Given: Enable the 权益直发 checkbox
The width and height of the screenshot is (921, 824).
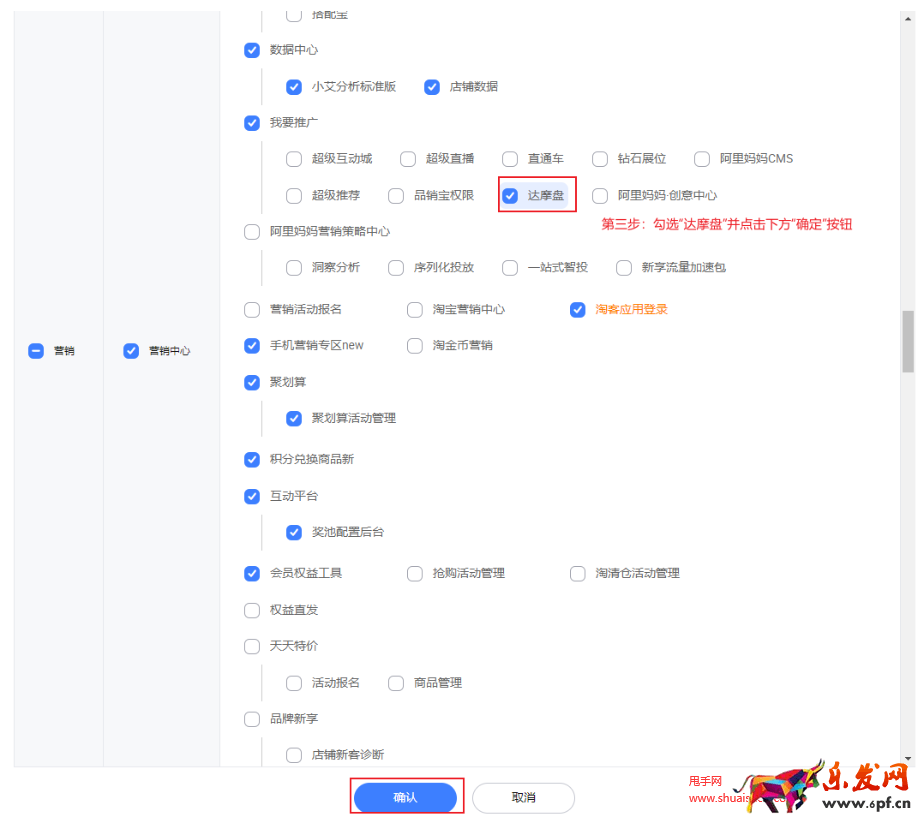Looking at the screenshot, I should tap(251, 610).
